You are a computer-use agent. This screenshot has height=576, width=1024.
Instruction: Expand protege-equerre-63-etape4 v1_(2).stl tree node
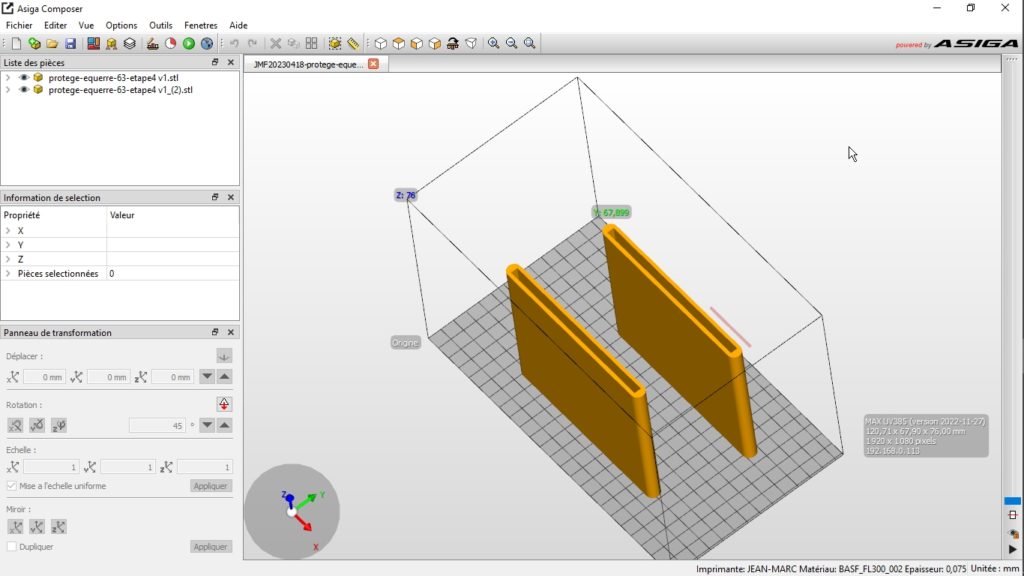(x=8, y=90)
